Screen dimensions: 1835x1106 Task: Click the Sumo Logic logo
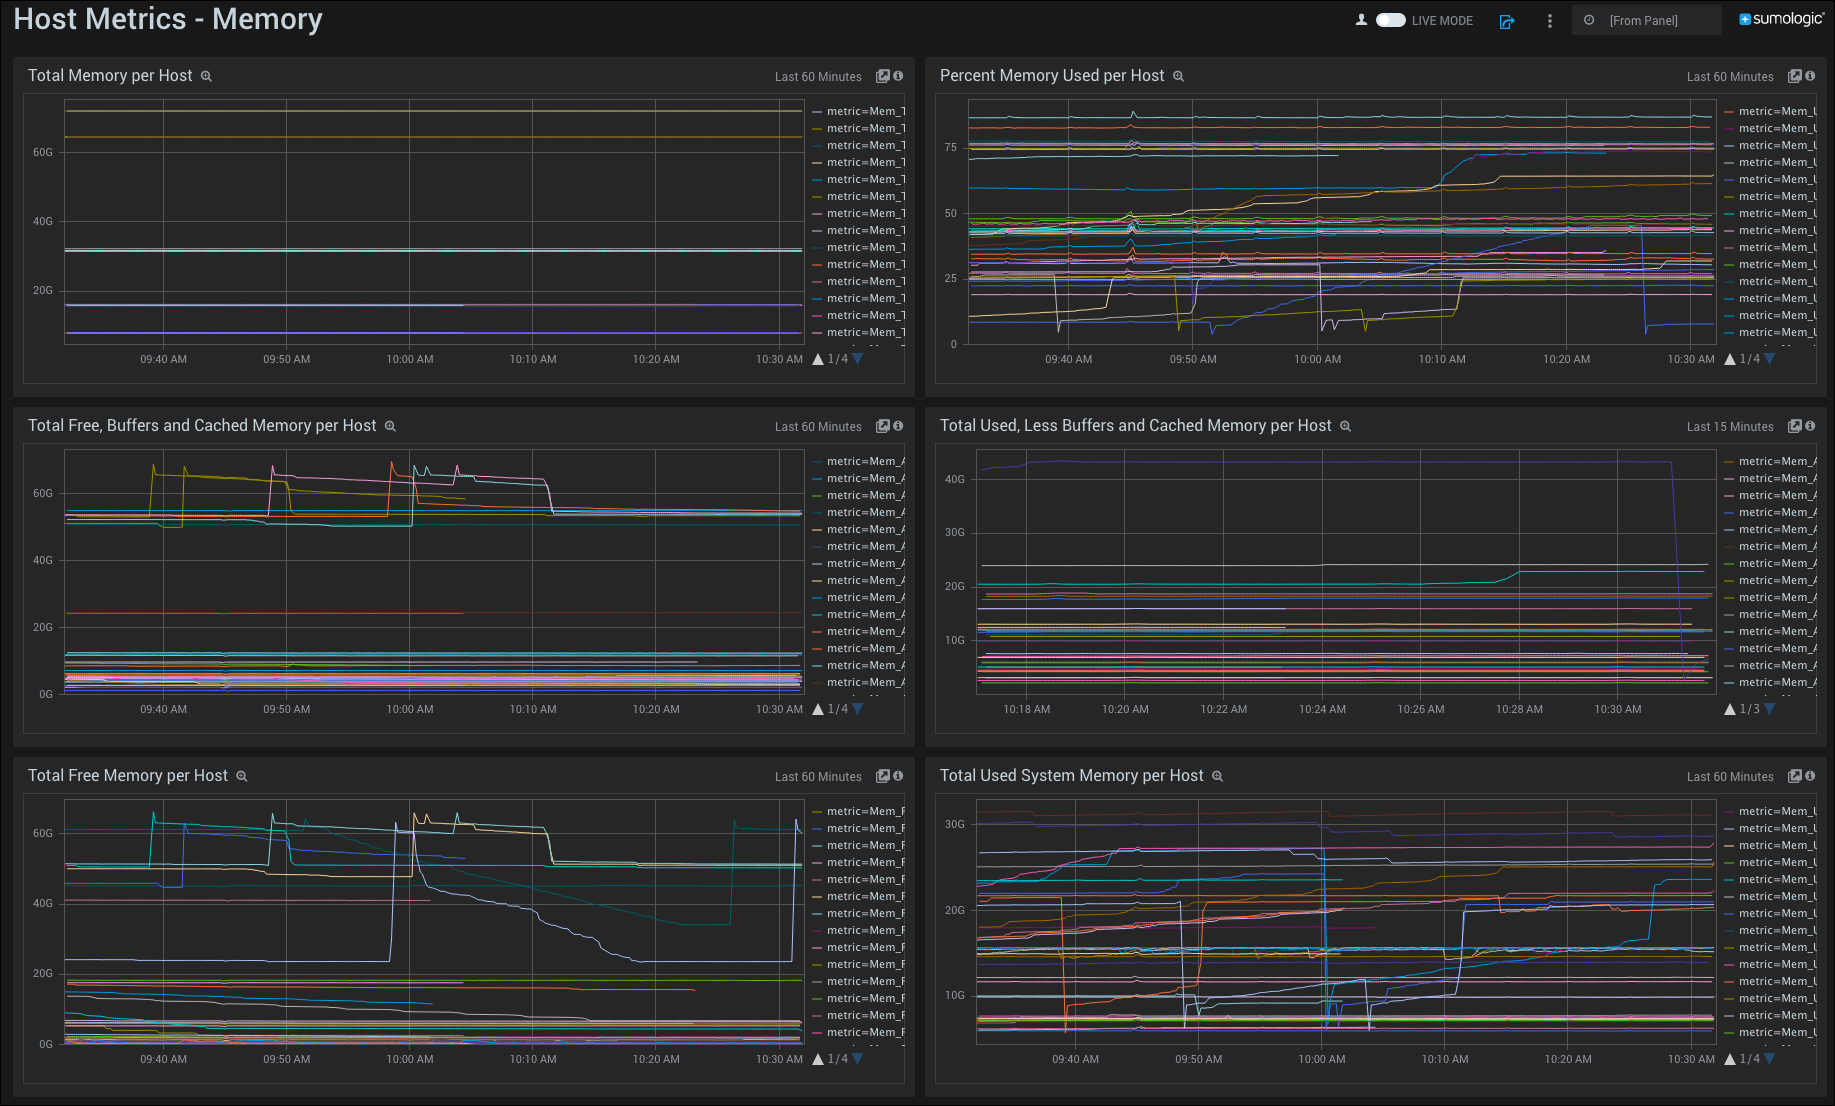coord(1781,18)
